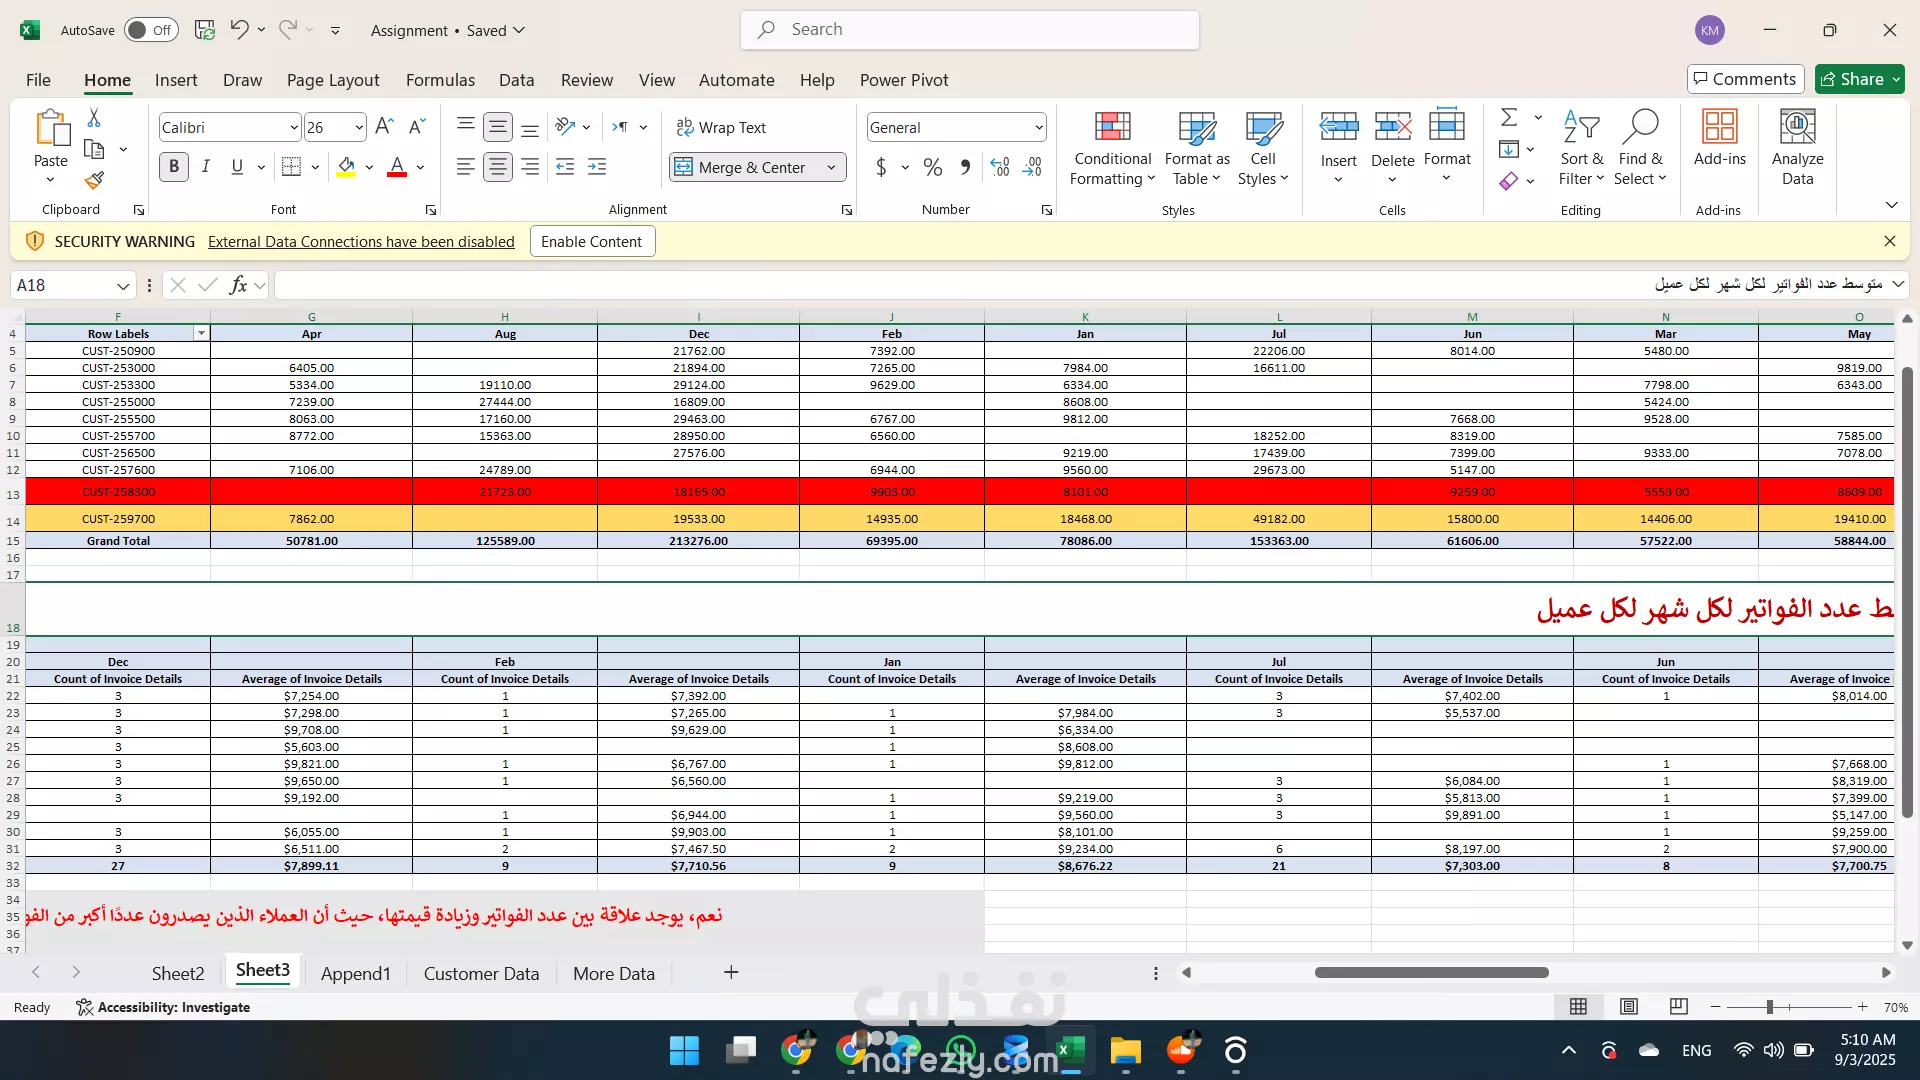The image size is (1920, 1080).
Task: Apply percent style number format
Action: click(932, 167)
